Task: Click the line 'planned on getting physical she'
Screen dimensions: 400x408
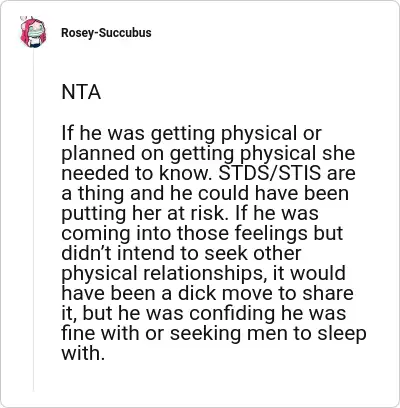Action: coord(208,154)
